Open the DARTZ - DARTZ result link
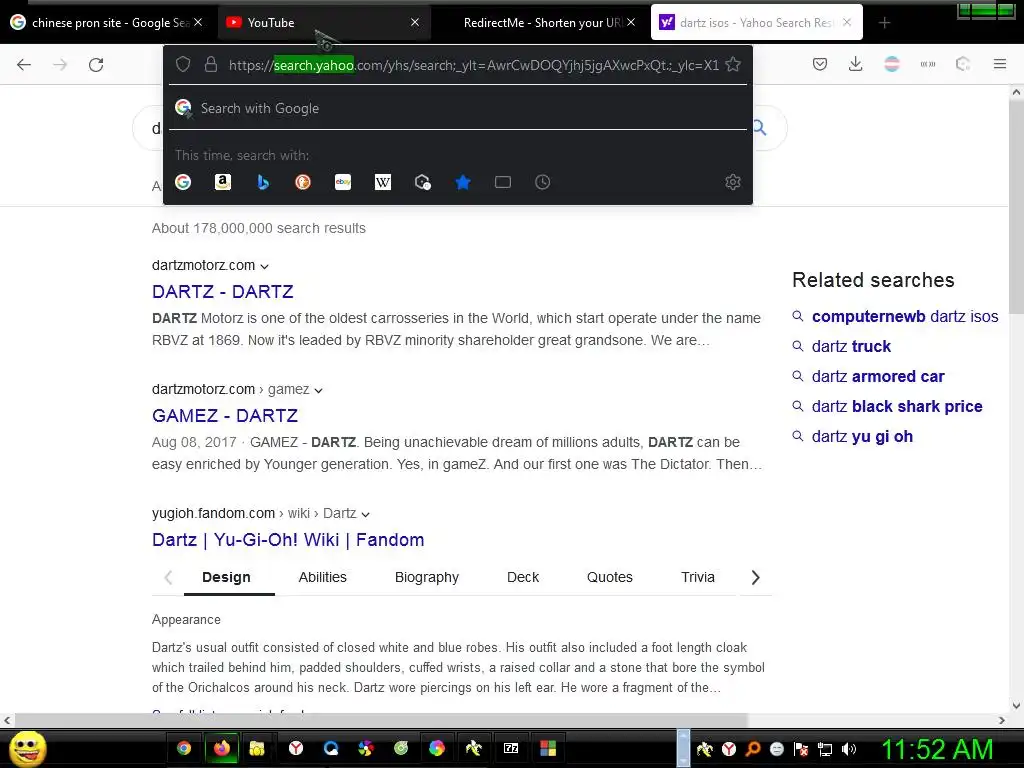 pyautogui.click(x=223, y=291)
